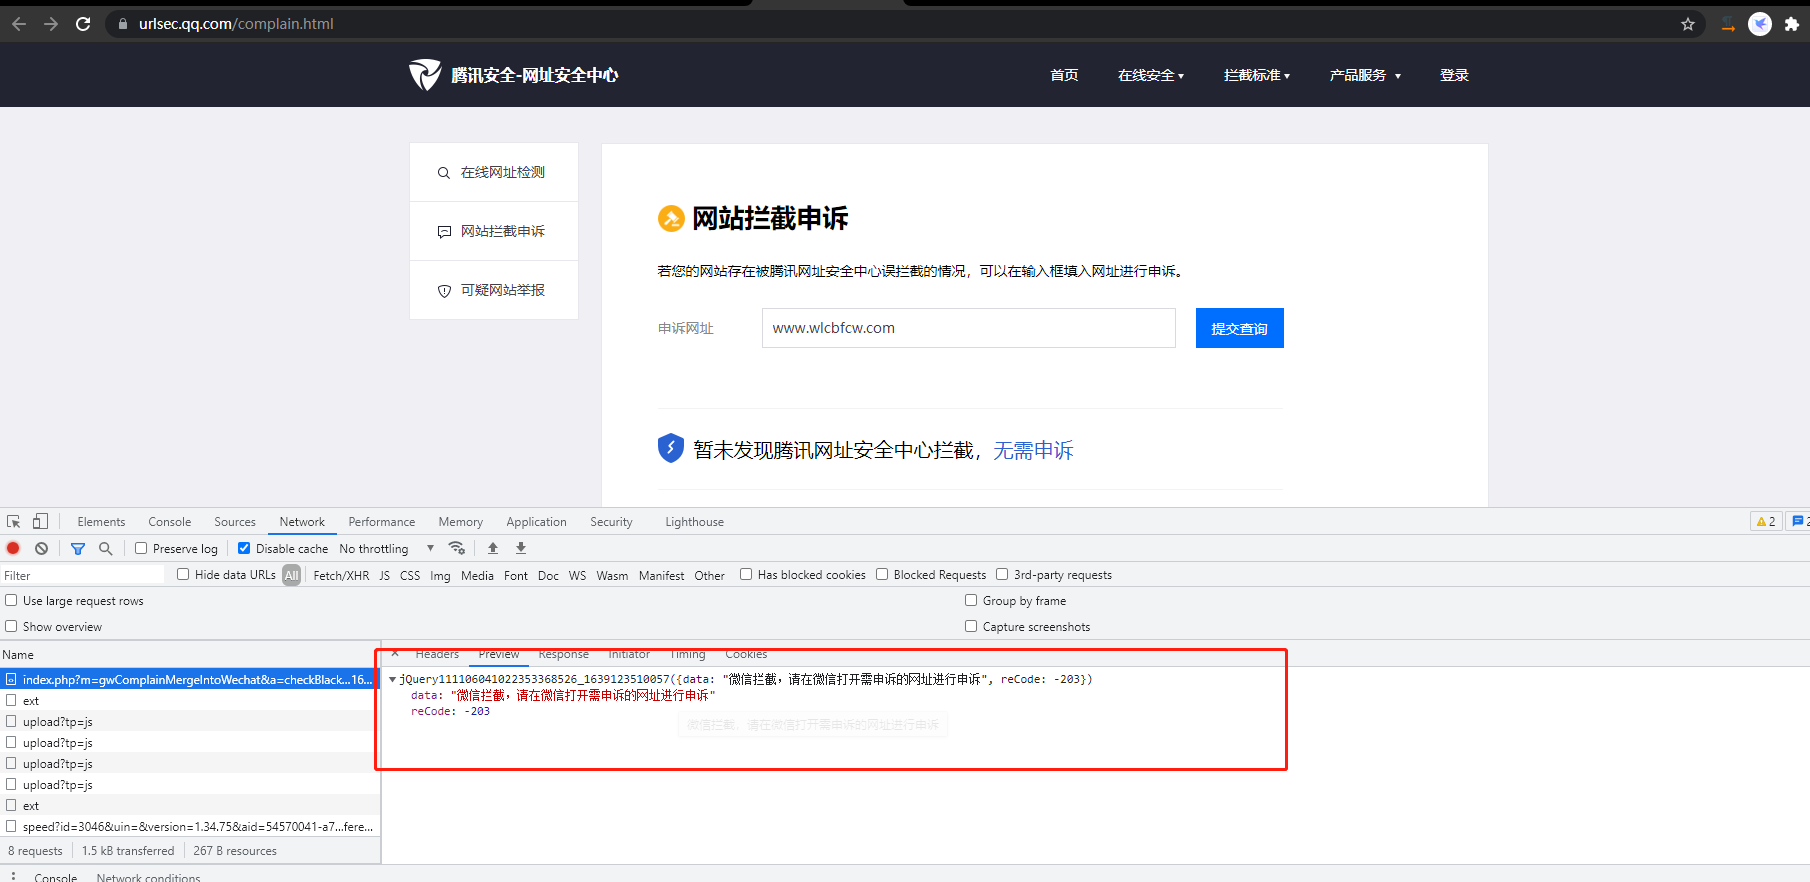Toggle the device toolbar icon
The height and width of the screenshot is (882, 1810).
pos(40,522)
